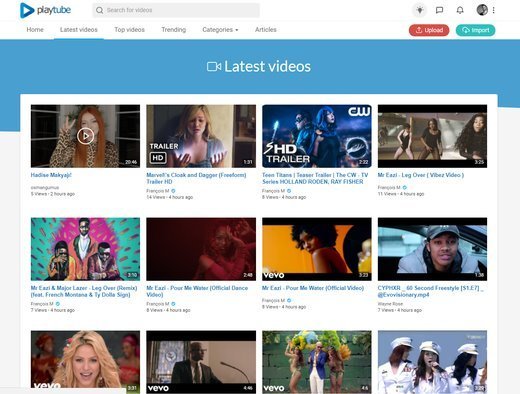The width and height of the screenshot is (520, 394).
Task: Click the green Import button
Action: tap(475, 30)
